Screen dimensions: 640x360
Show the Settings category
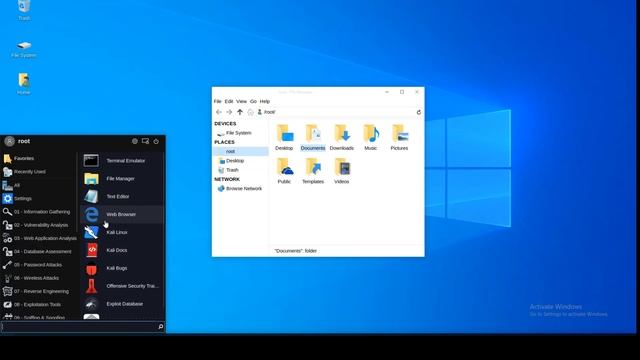coord(39,198)
